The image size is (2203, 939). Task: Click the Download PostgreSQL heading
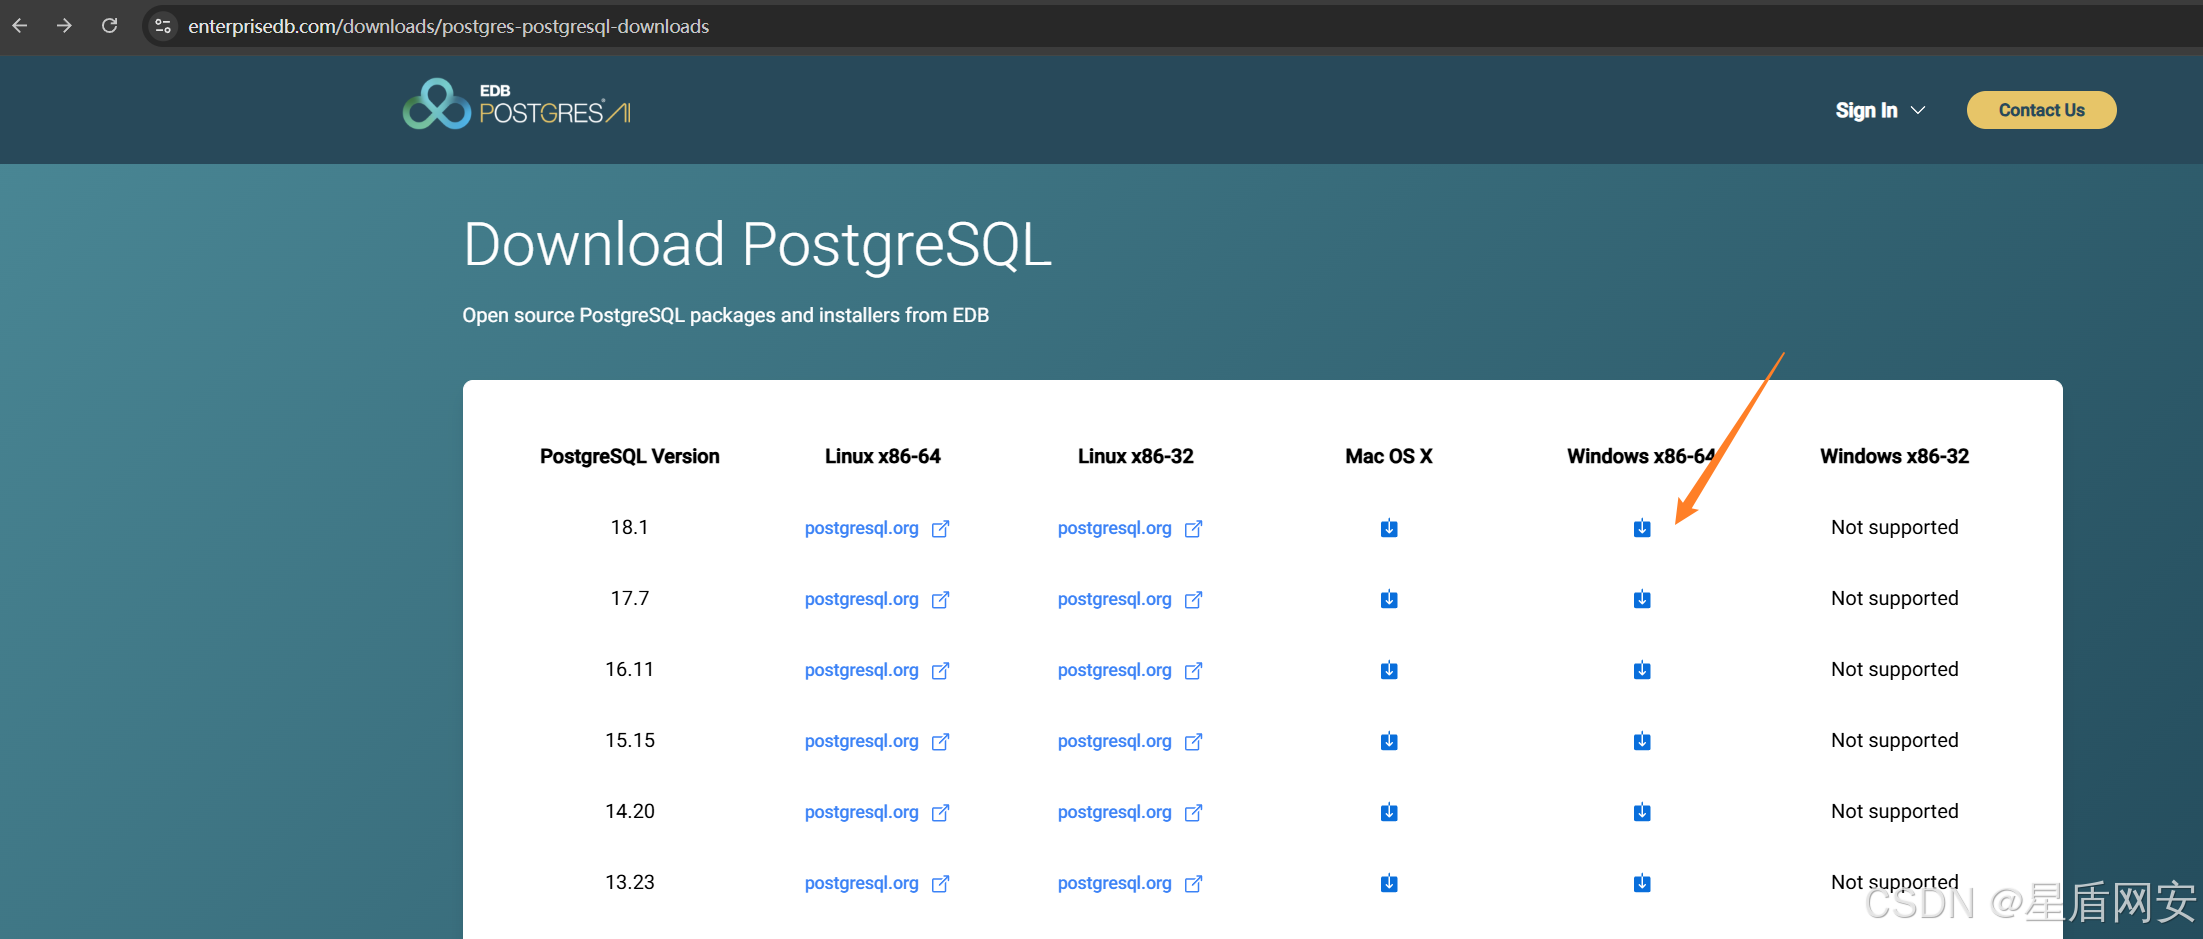[757, 245]
